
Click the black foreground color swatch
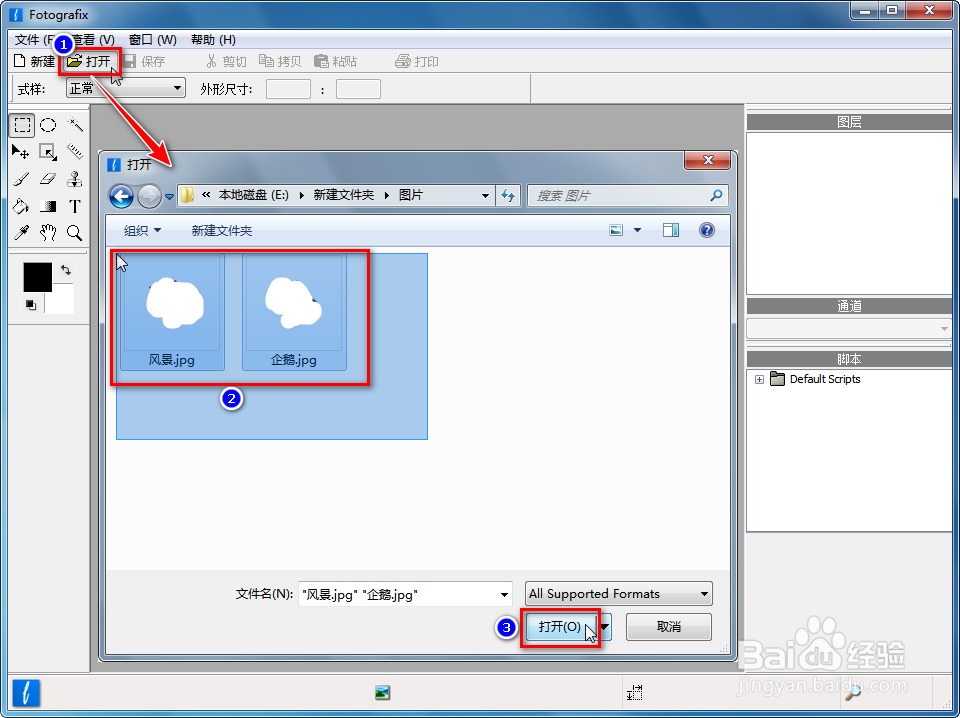(x=37, y=276)
